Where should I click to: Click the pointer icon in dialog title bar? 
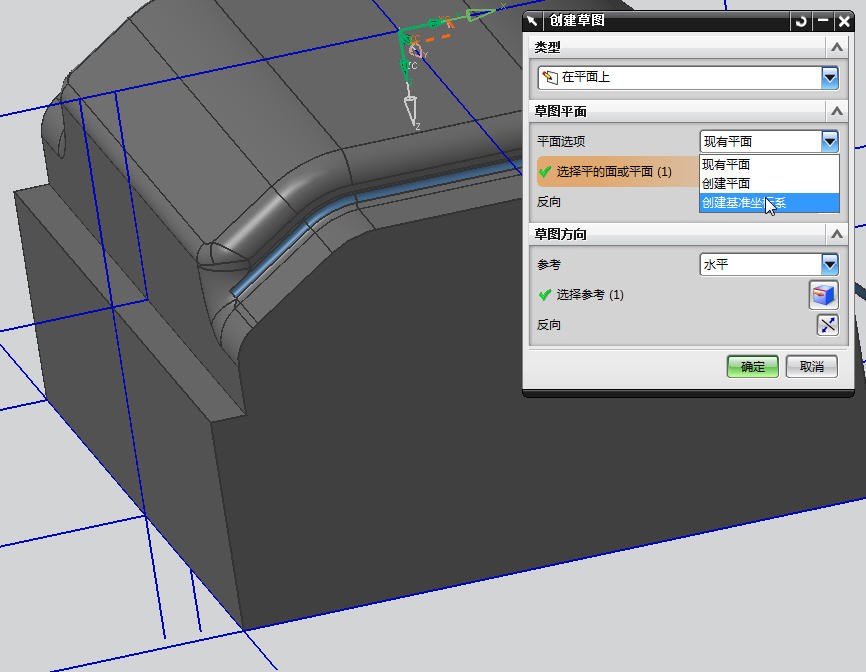pyautogui.click(x=532, y=21)
